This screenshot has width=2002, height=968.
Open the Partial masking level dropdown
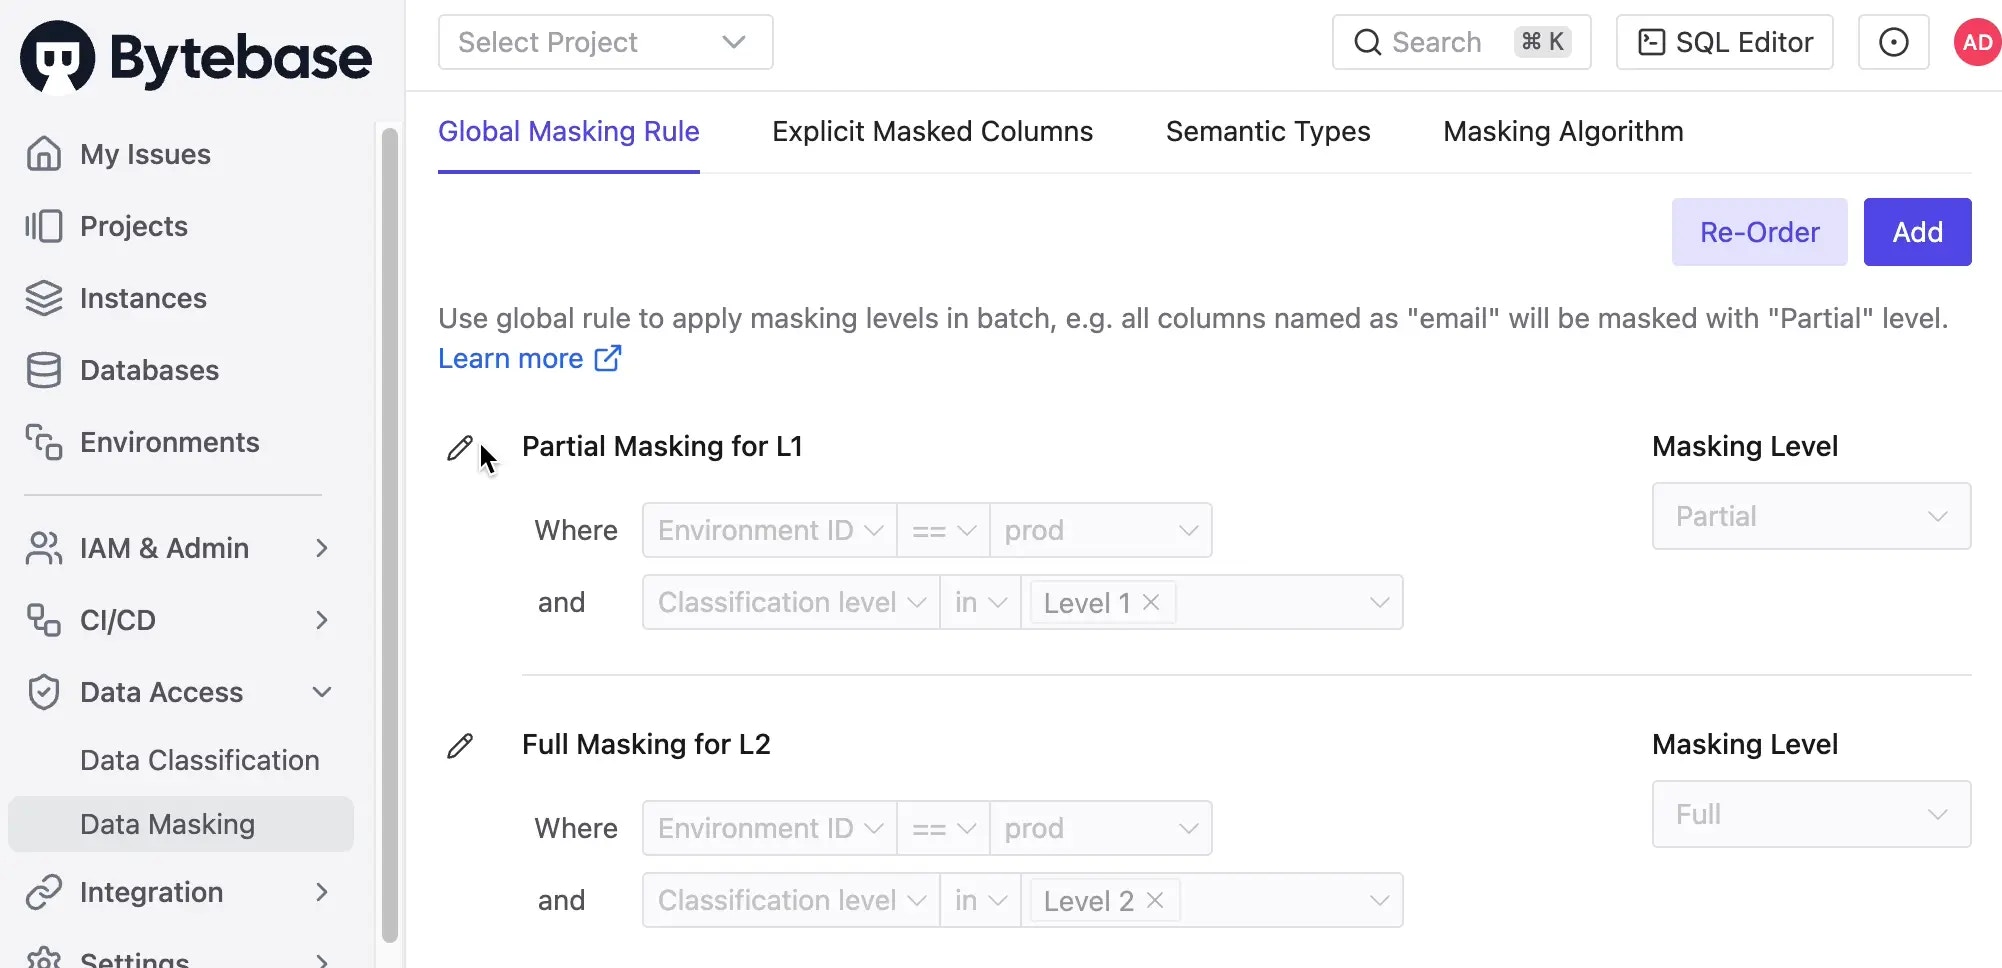(x=1811, y=516)
